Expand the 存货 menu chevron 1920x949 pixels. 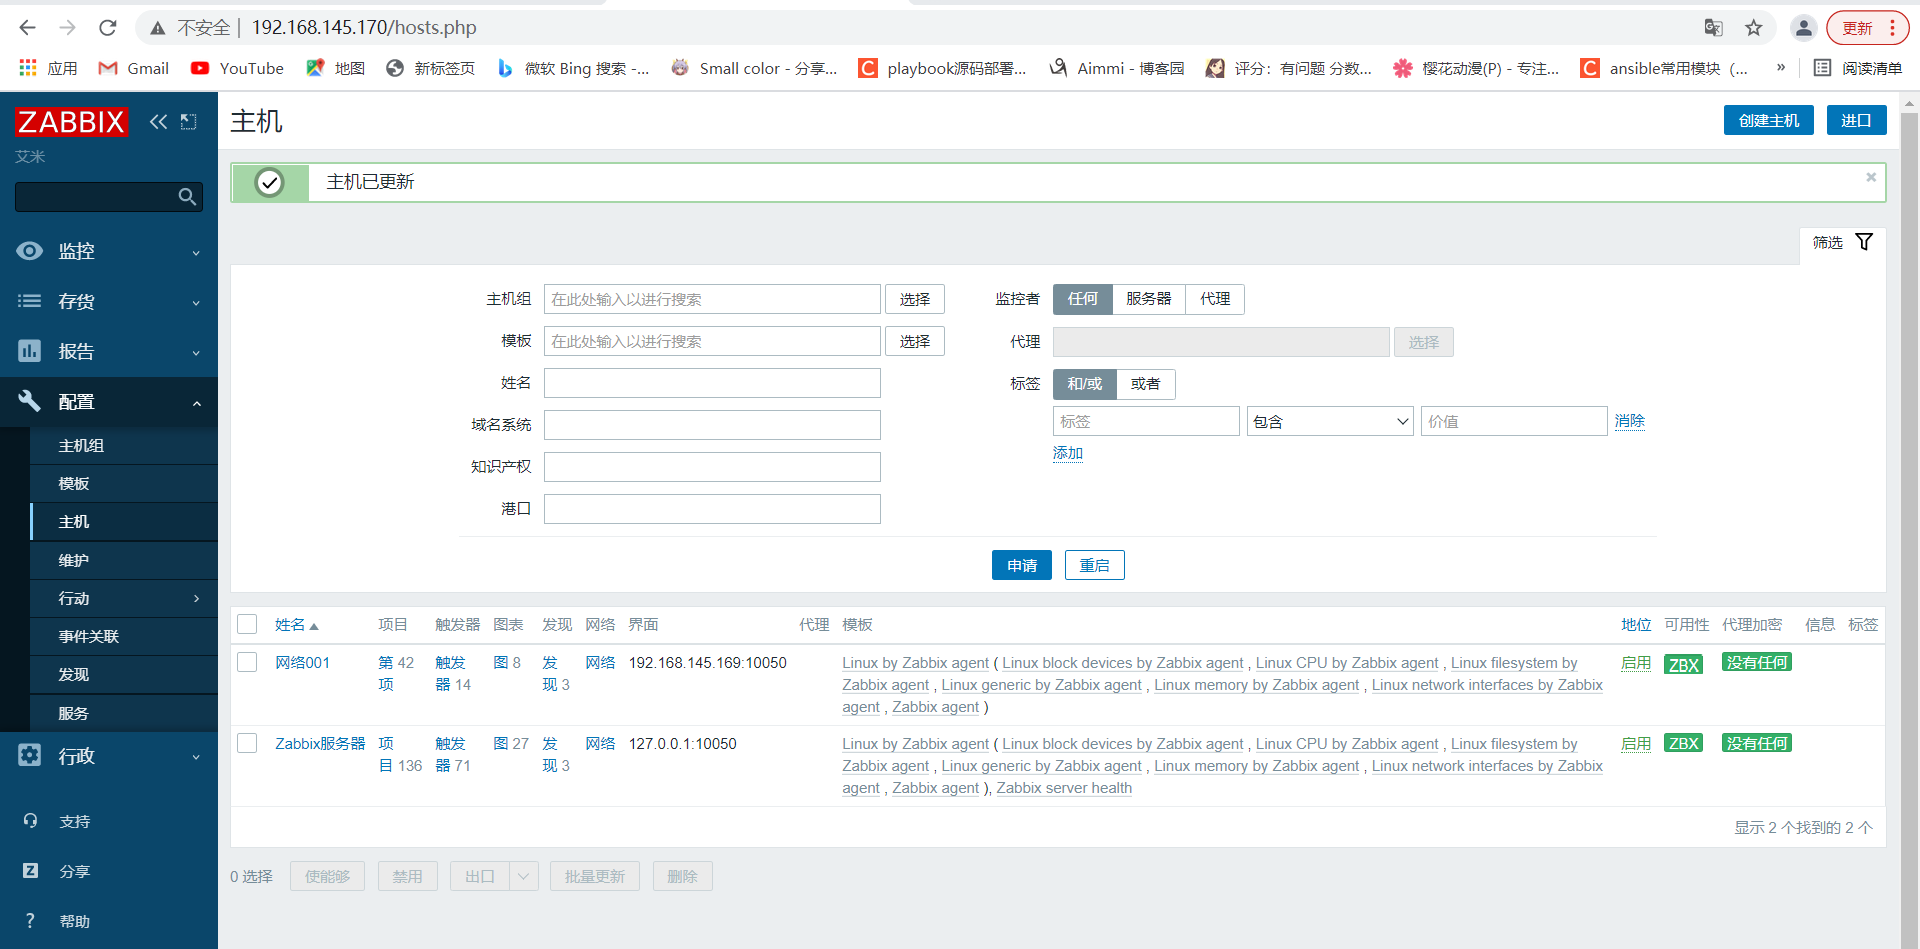point(196,303)
